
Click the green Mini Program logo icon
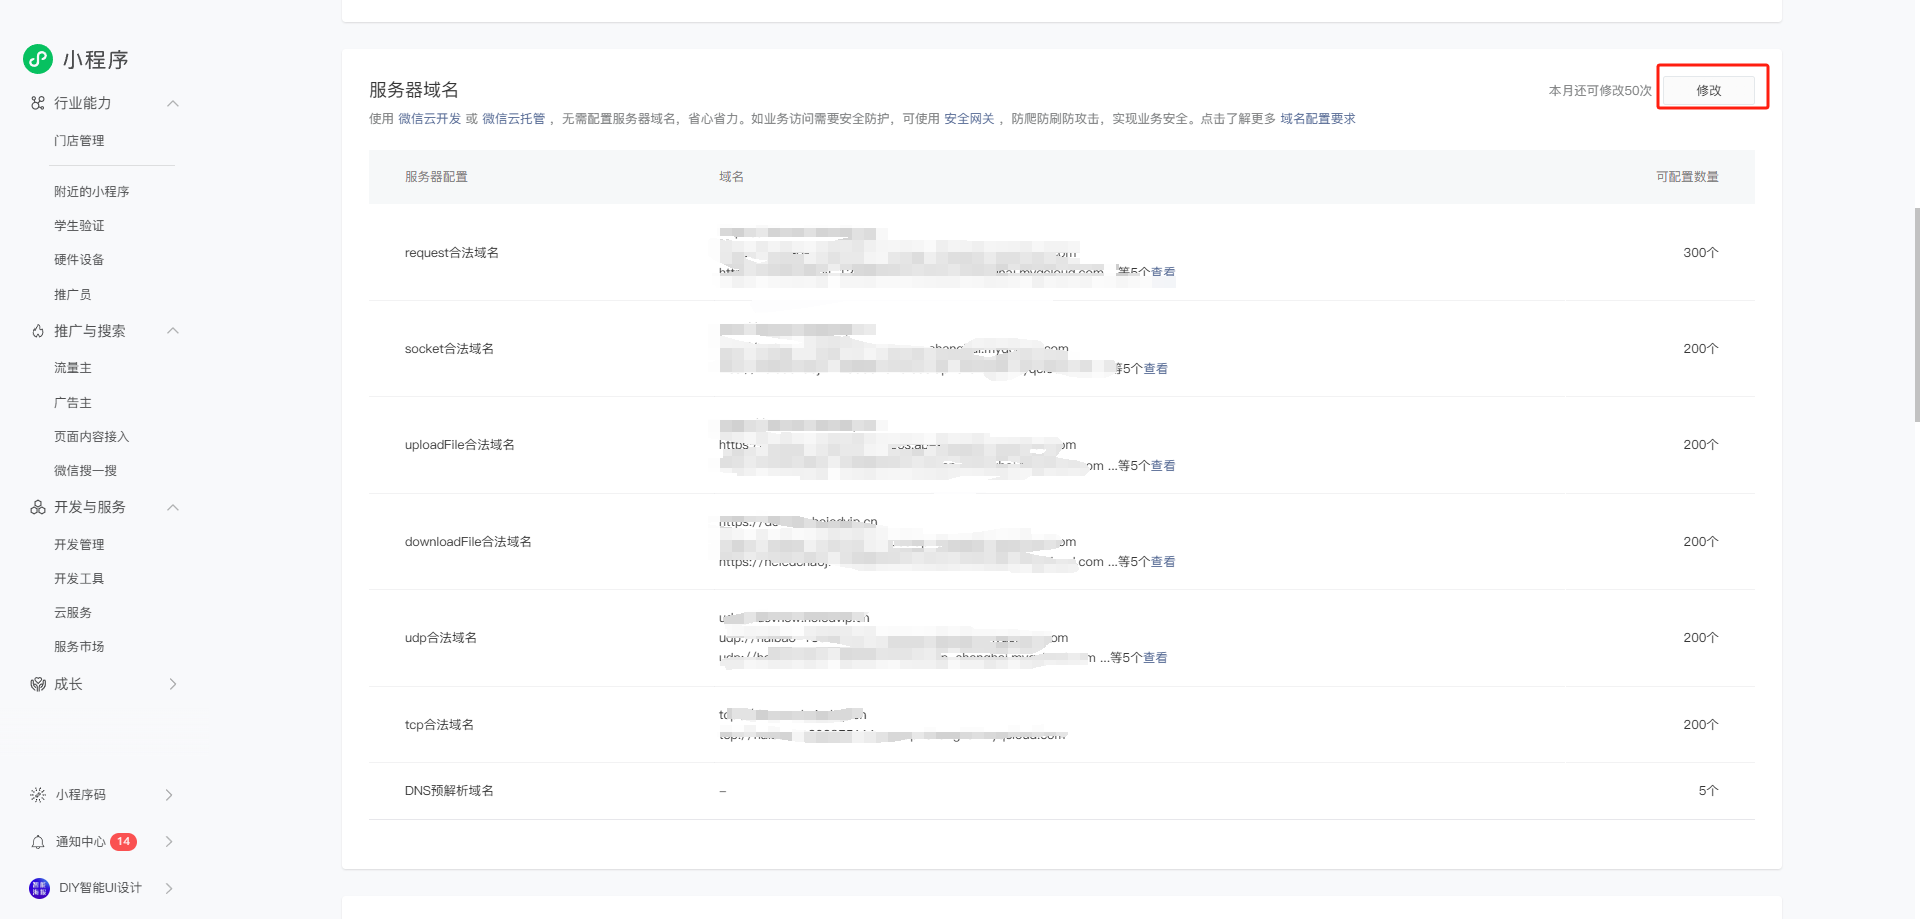click(x=38, y=59)
